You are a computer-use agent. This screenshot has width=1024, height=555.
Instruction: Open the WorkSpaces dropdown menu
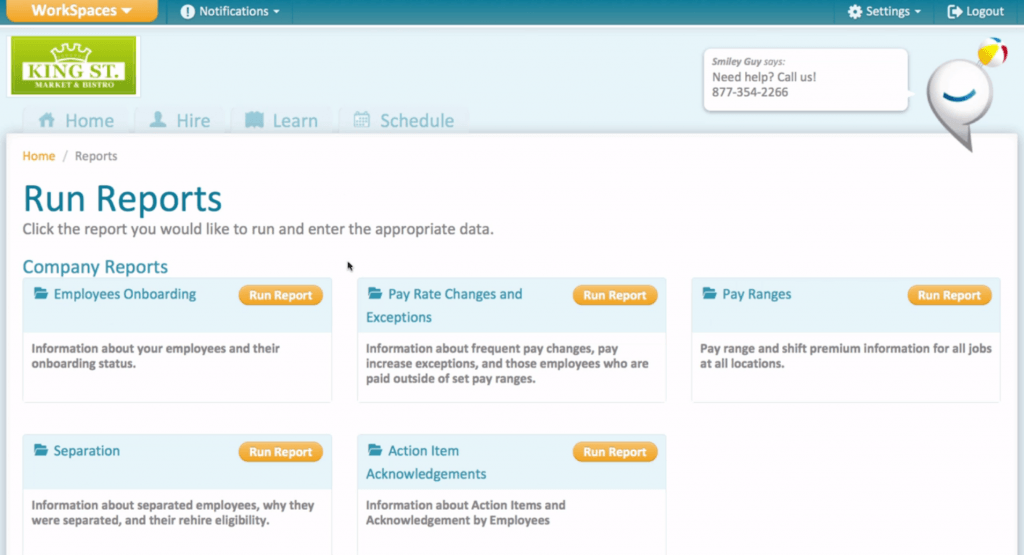82,10
